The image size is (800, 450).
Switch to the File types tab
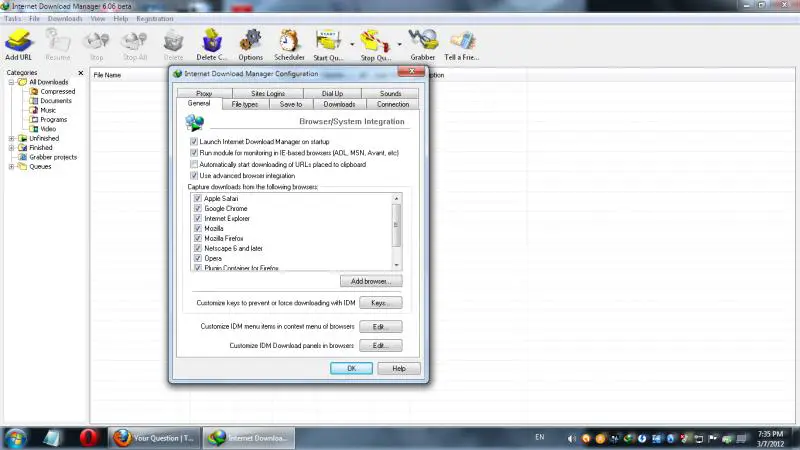245,104
